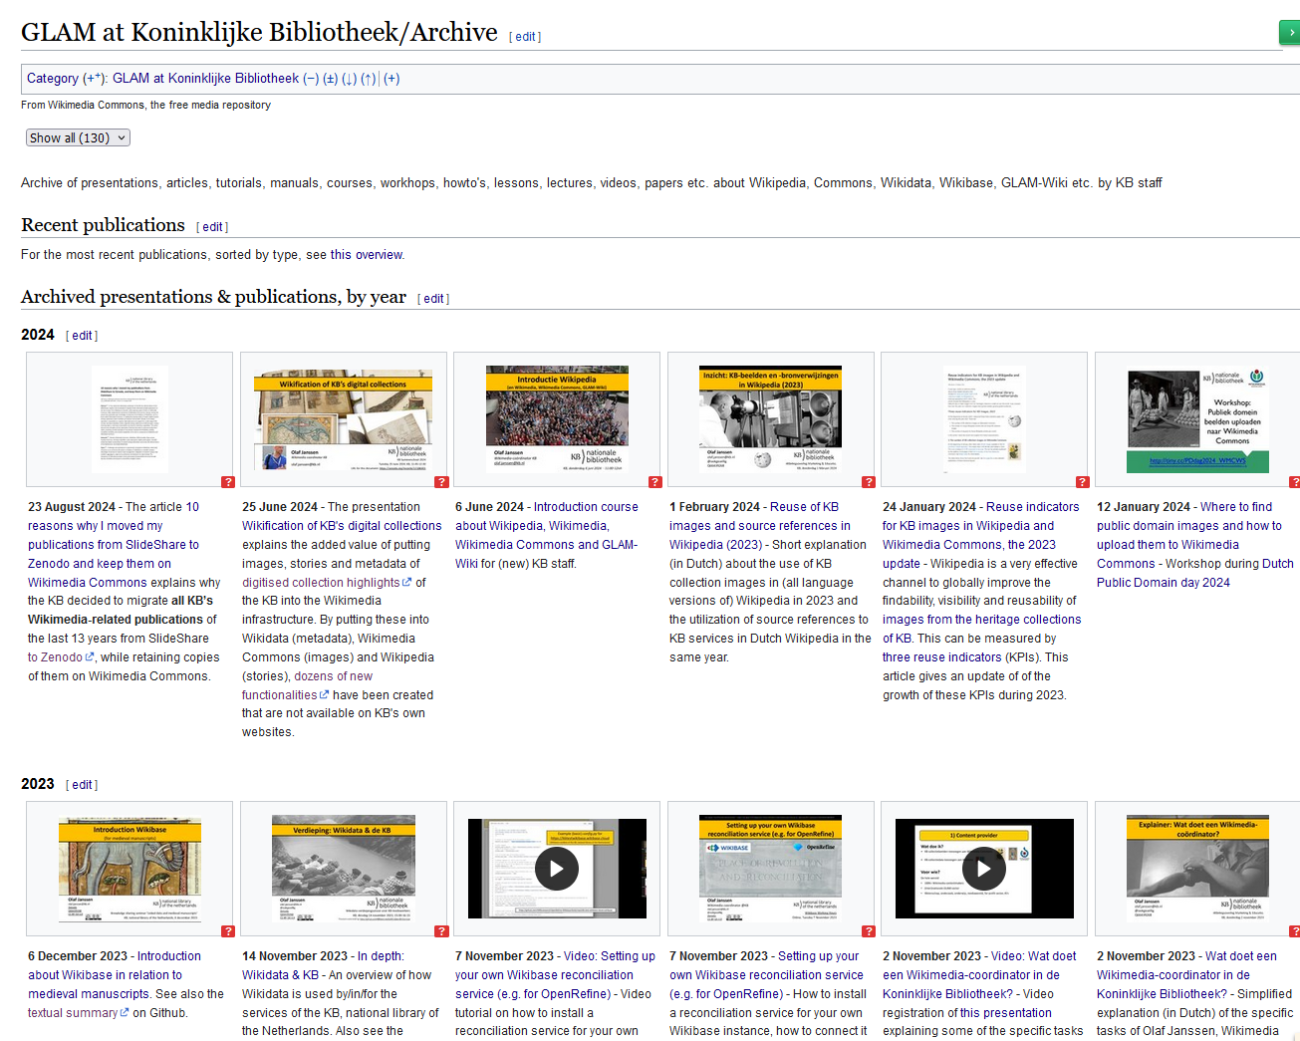The height and width of the screenshot is (1041, 1300).
Task: Open 'digitised collection highlights' external link
Action: pyautogui.click(x=327, y=583)
